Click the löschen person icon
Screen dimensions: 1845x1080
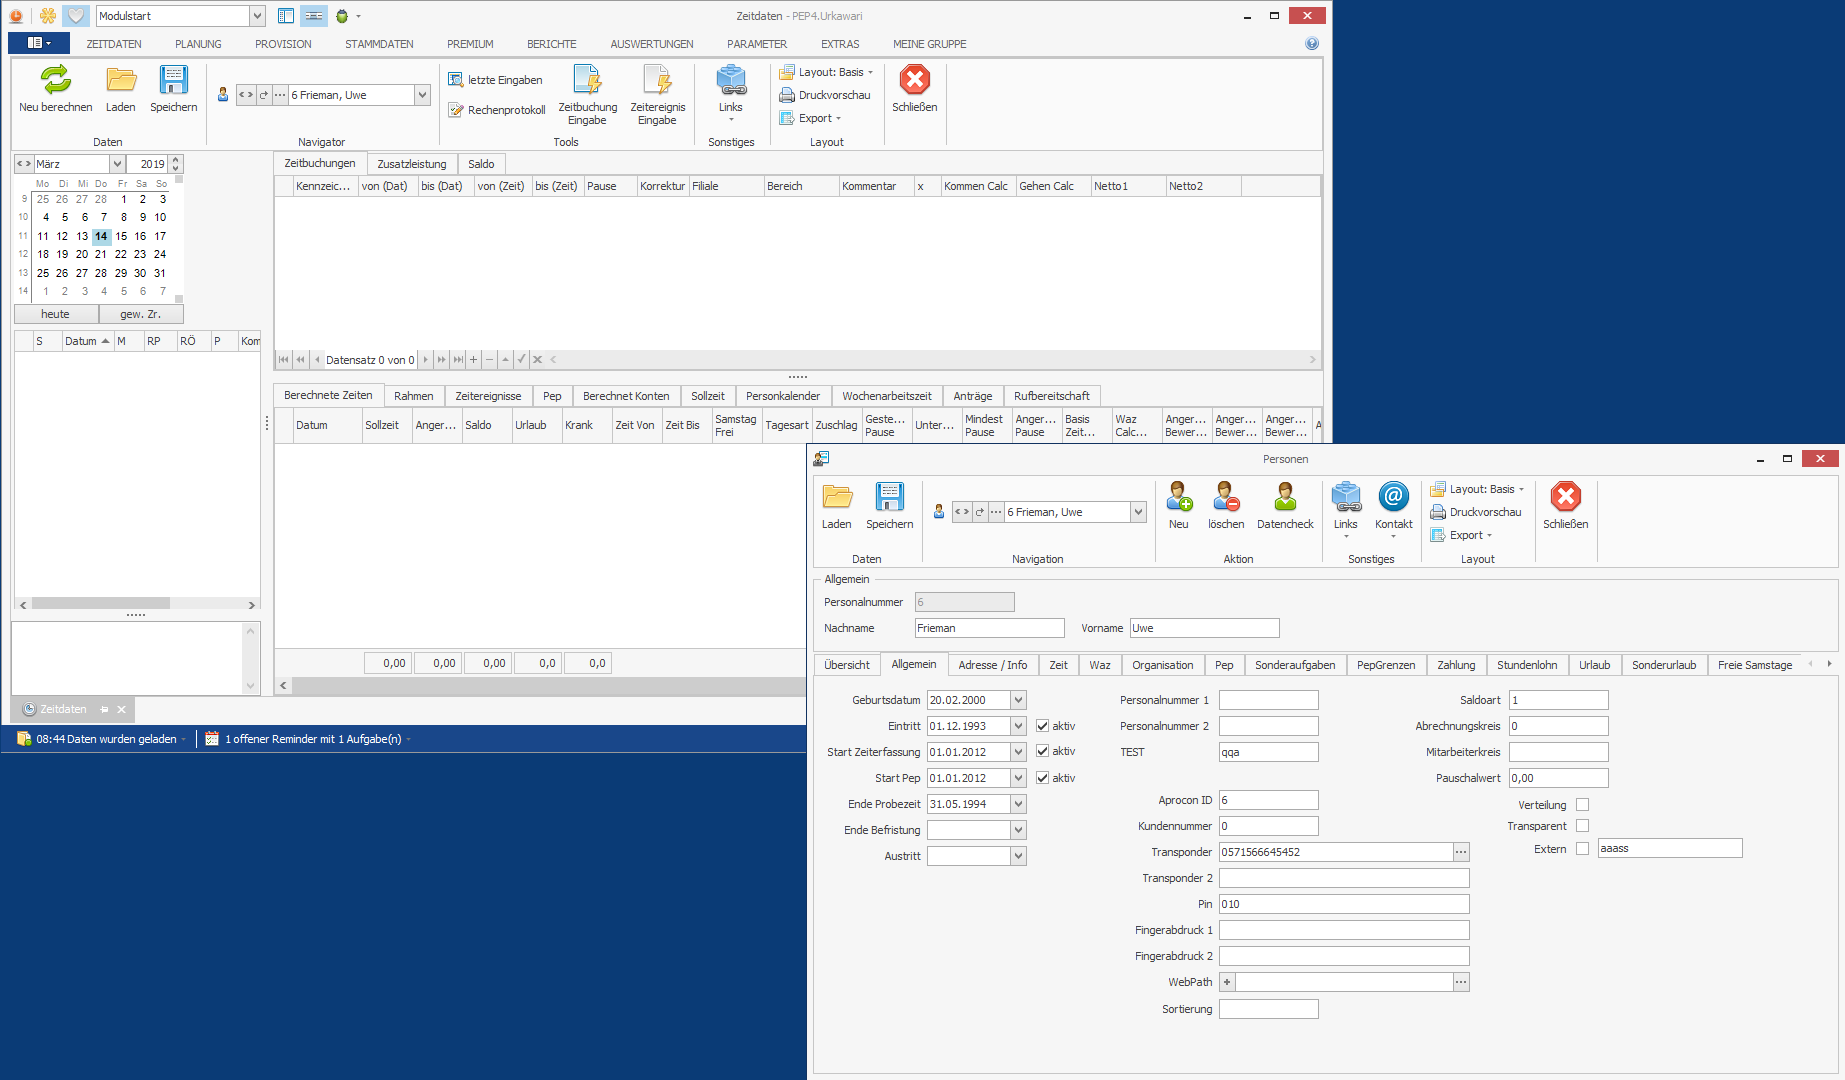(1226, 497)
